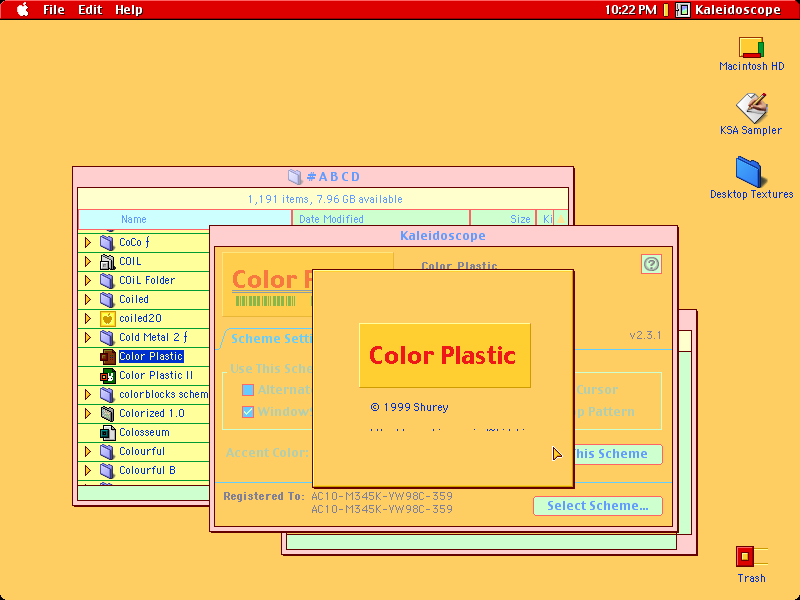This screenshot has width=800, height=600.
Task: Select the colorblocks scheme folder icon
Action: tap(107, 394)
